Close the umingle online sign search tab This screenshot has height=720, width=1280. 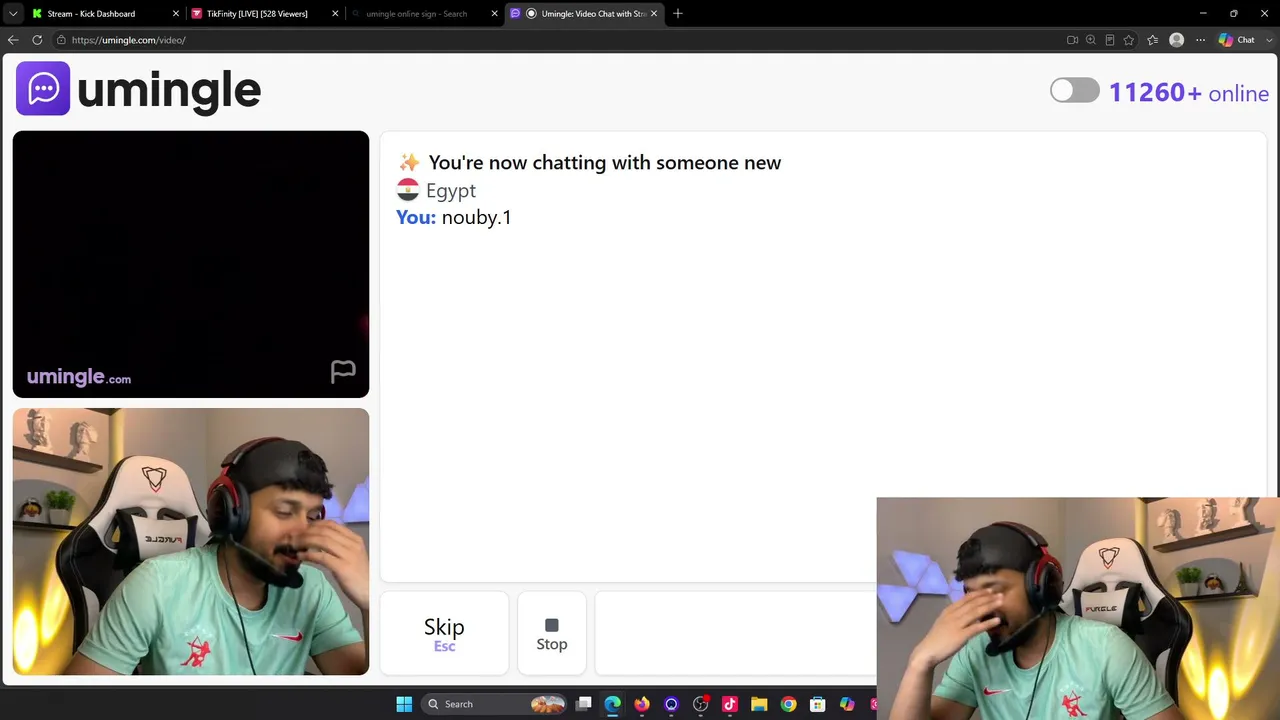494,14
